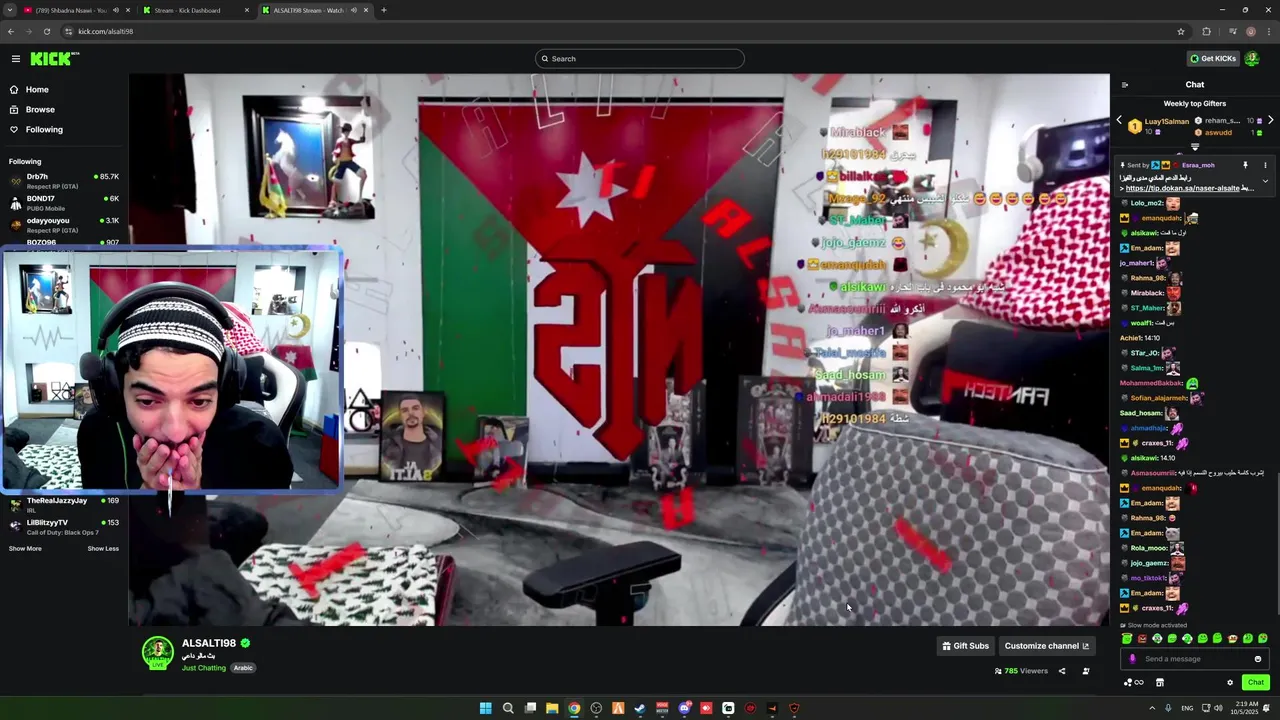Open Discord from the taskbar

tap(684, 708)
